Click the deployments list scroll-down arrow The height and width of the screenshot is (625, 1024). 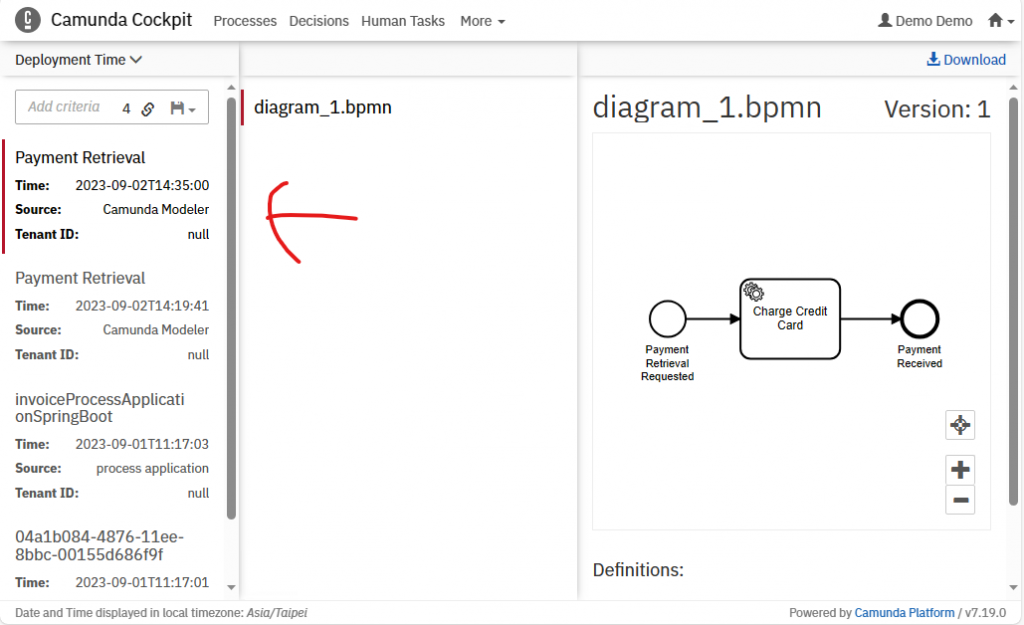(231, 587)
